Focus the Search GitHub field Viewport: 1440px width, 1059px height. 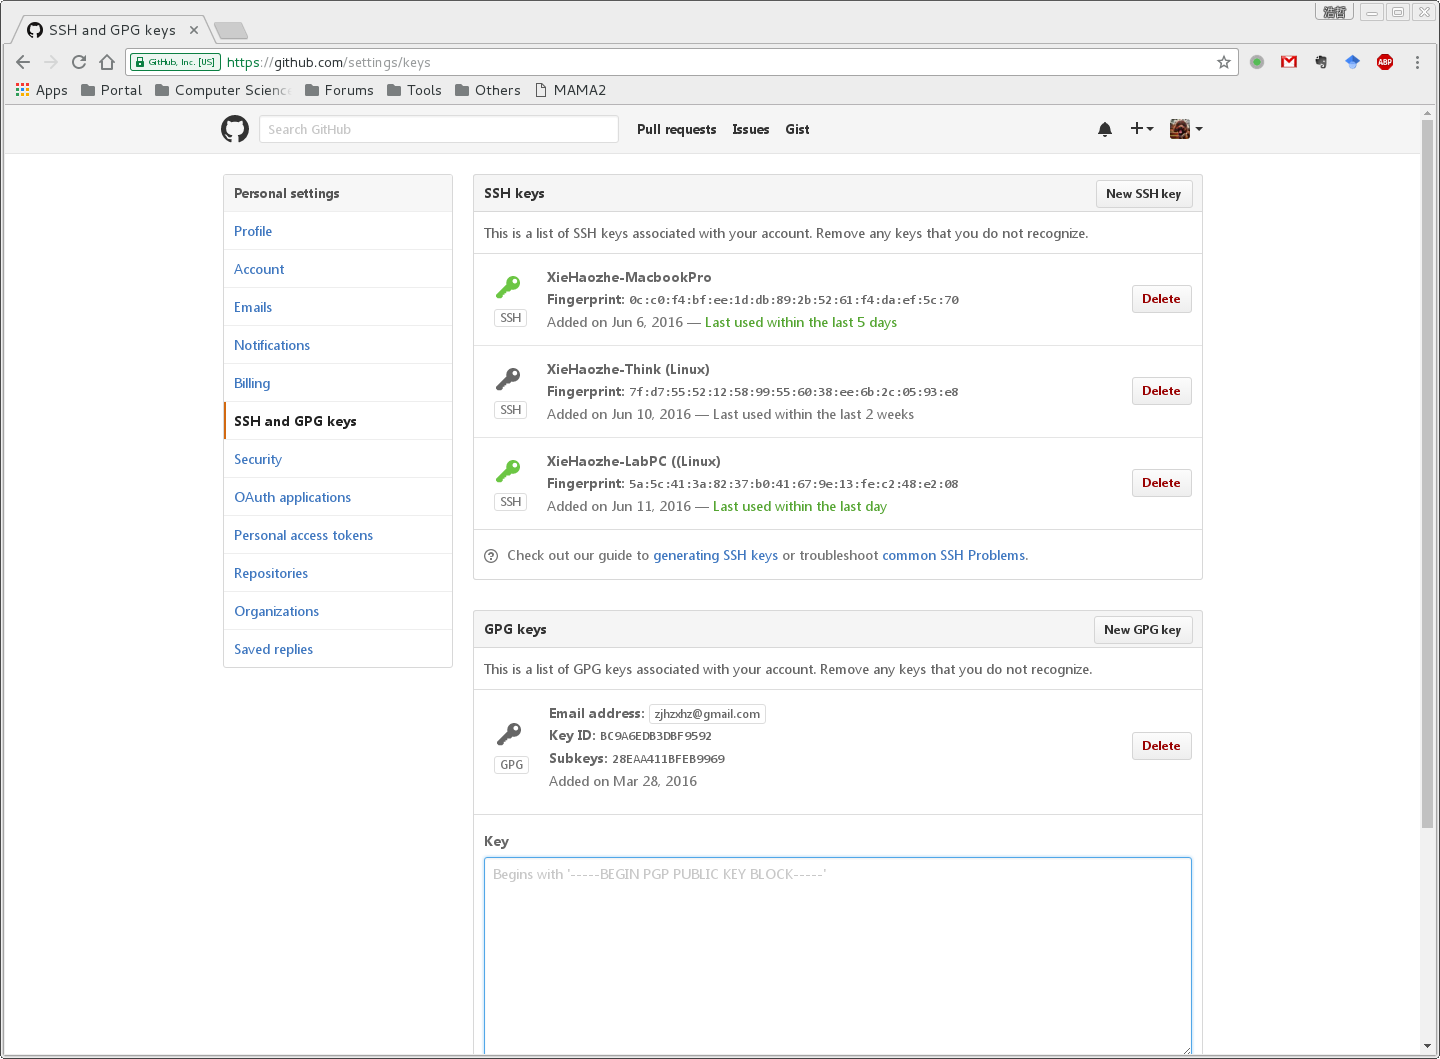click(438, 129)
